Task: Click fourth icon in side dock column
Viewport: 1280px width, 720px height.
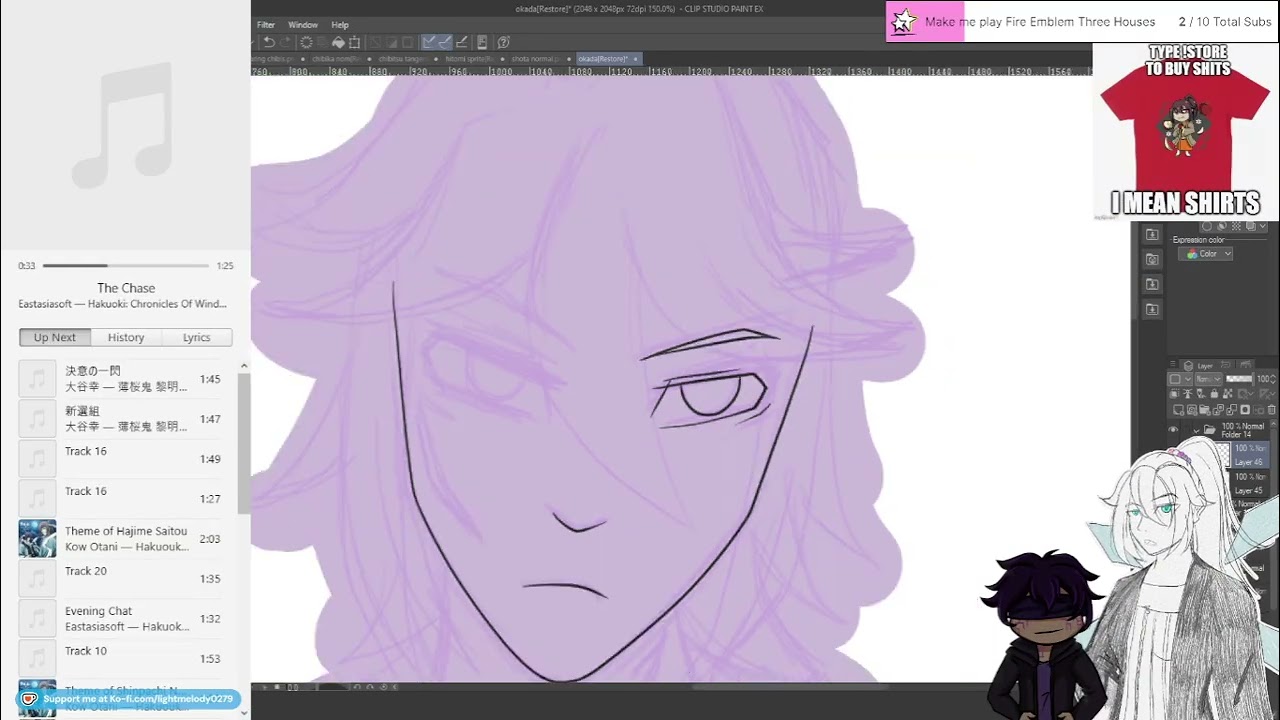Action: [1152, 309]
